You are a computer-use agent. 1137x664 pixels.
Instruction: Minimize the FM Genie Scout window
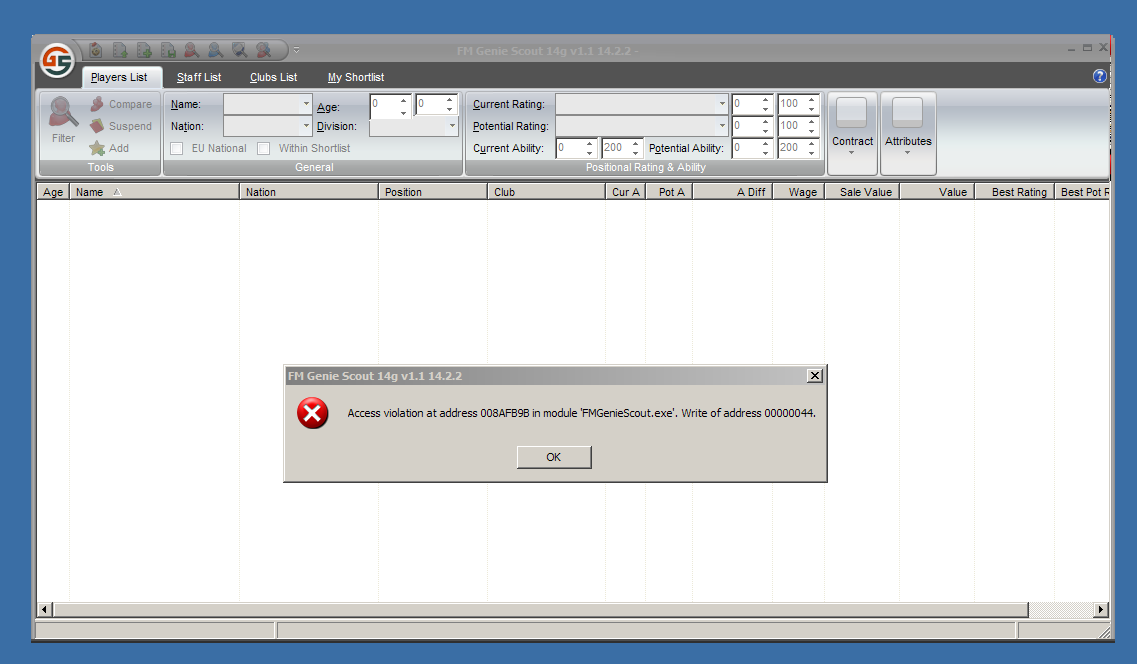coord(1071,49)
